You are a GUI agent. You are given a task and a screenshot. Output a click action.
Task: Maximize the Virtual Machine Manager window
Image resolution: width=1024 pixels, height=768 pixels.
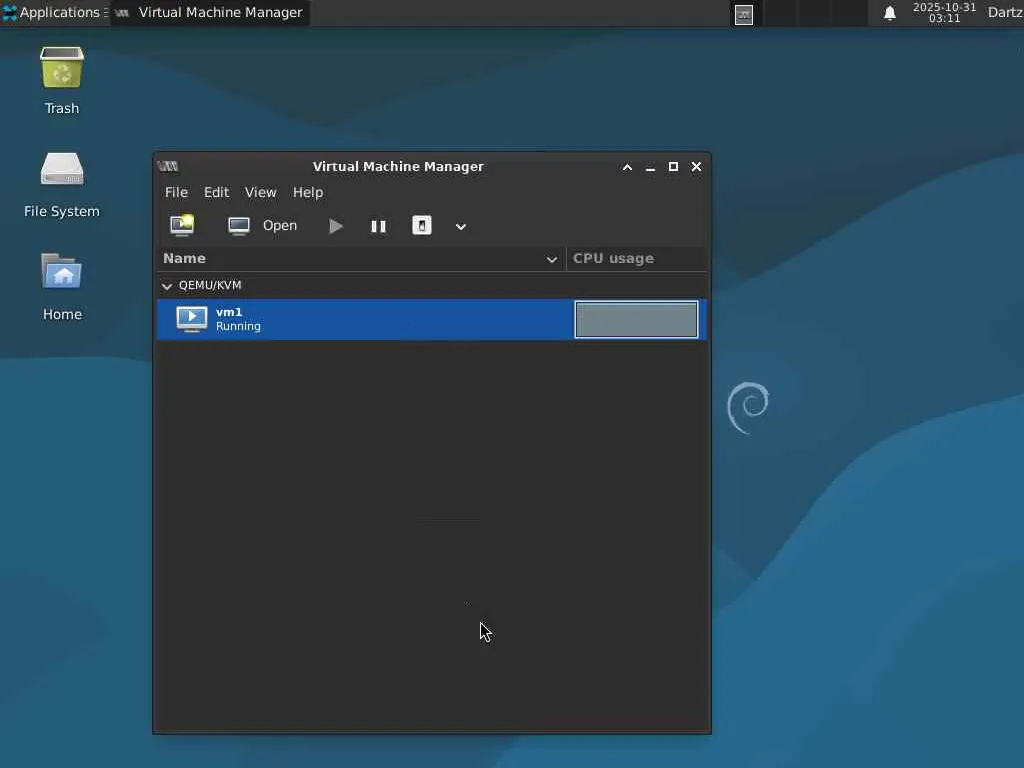673,167
